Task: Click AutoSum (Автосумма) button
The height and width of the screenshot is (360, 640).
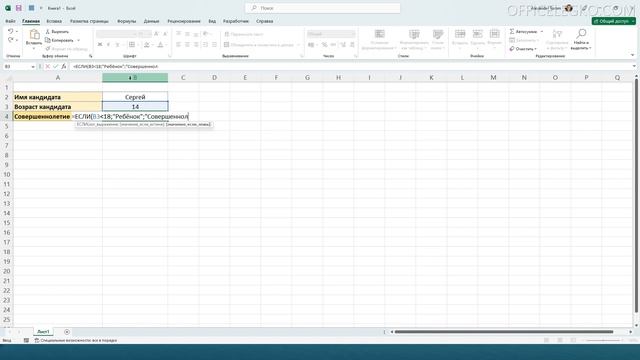Action: [523, 31]
